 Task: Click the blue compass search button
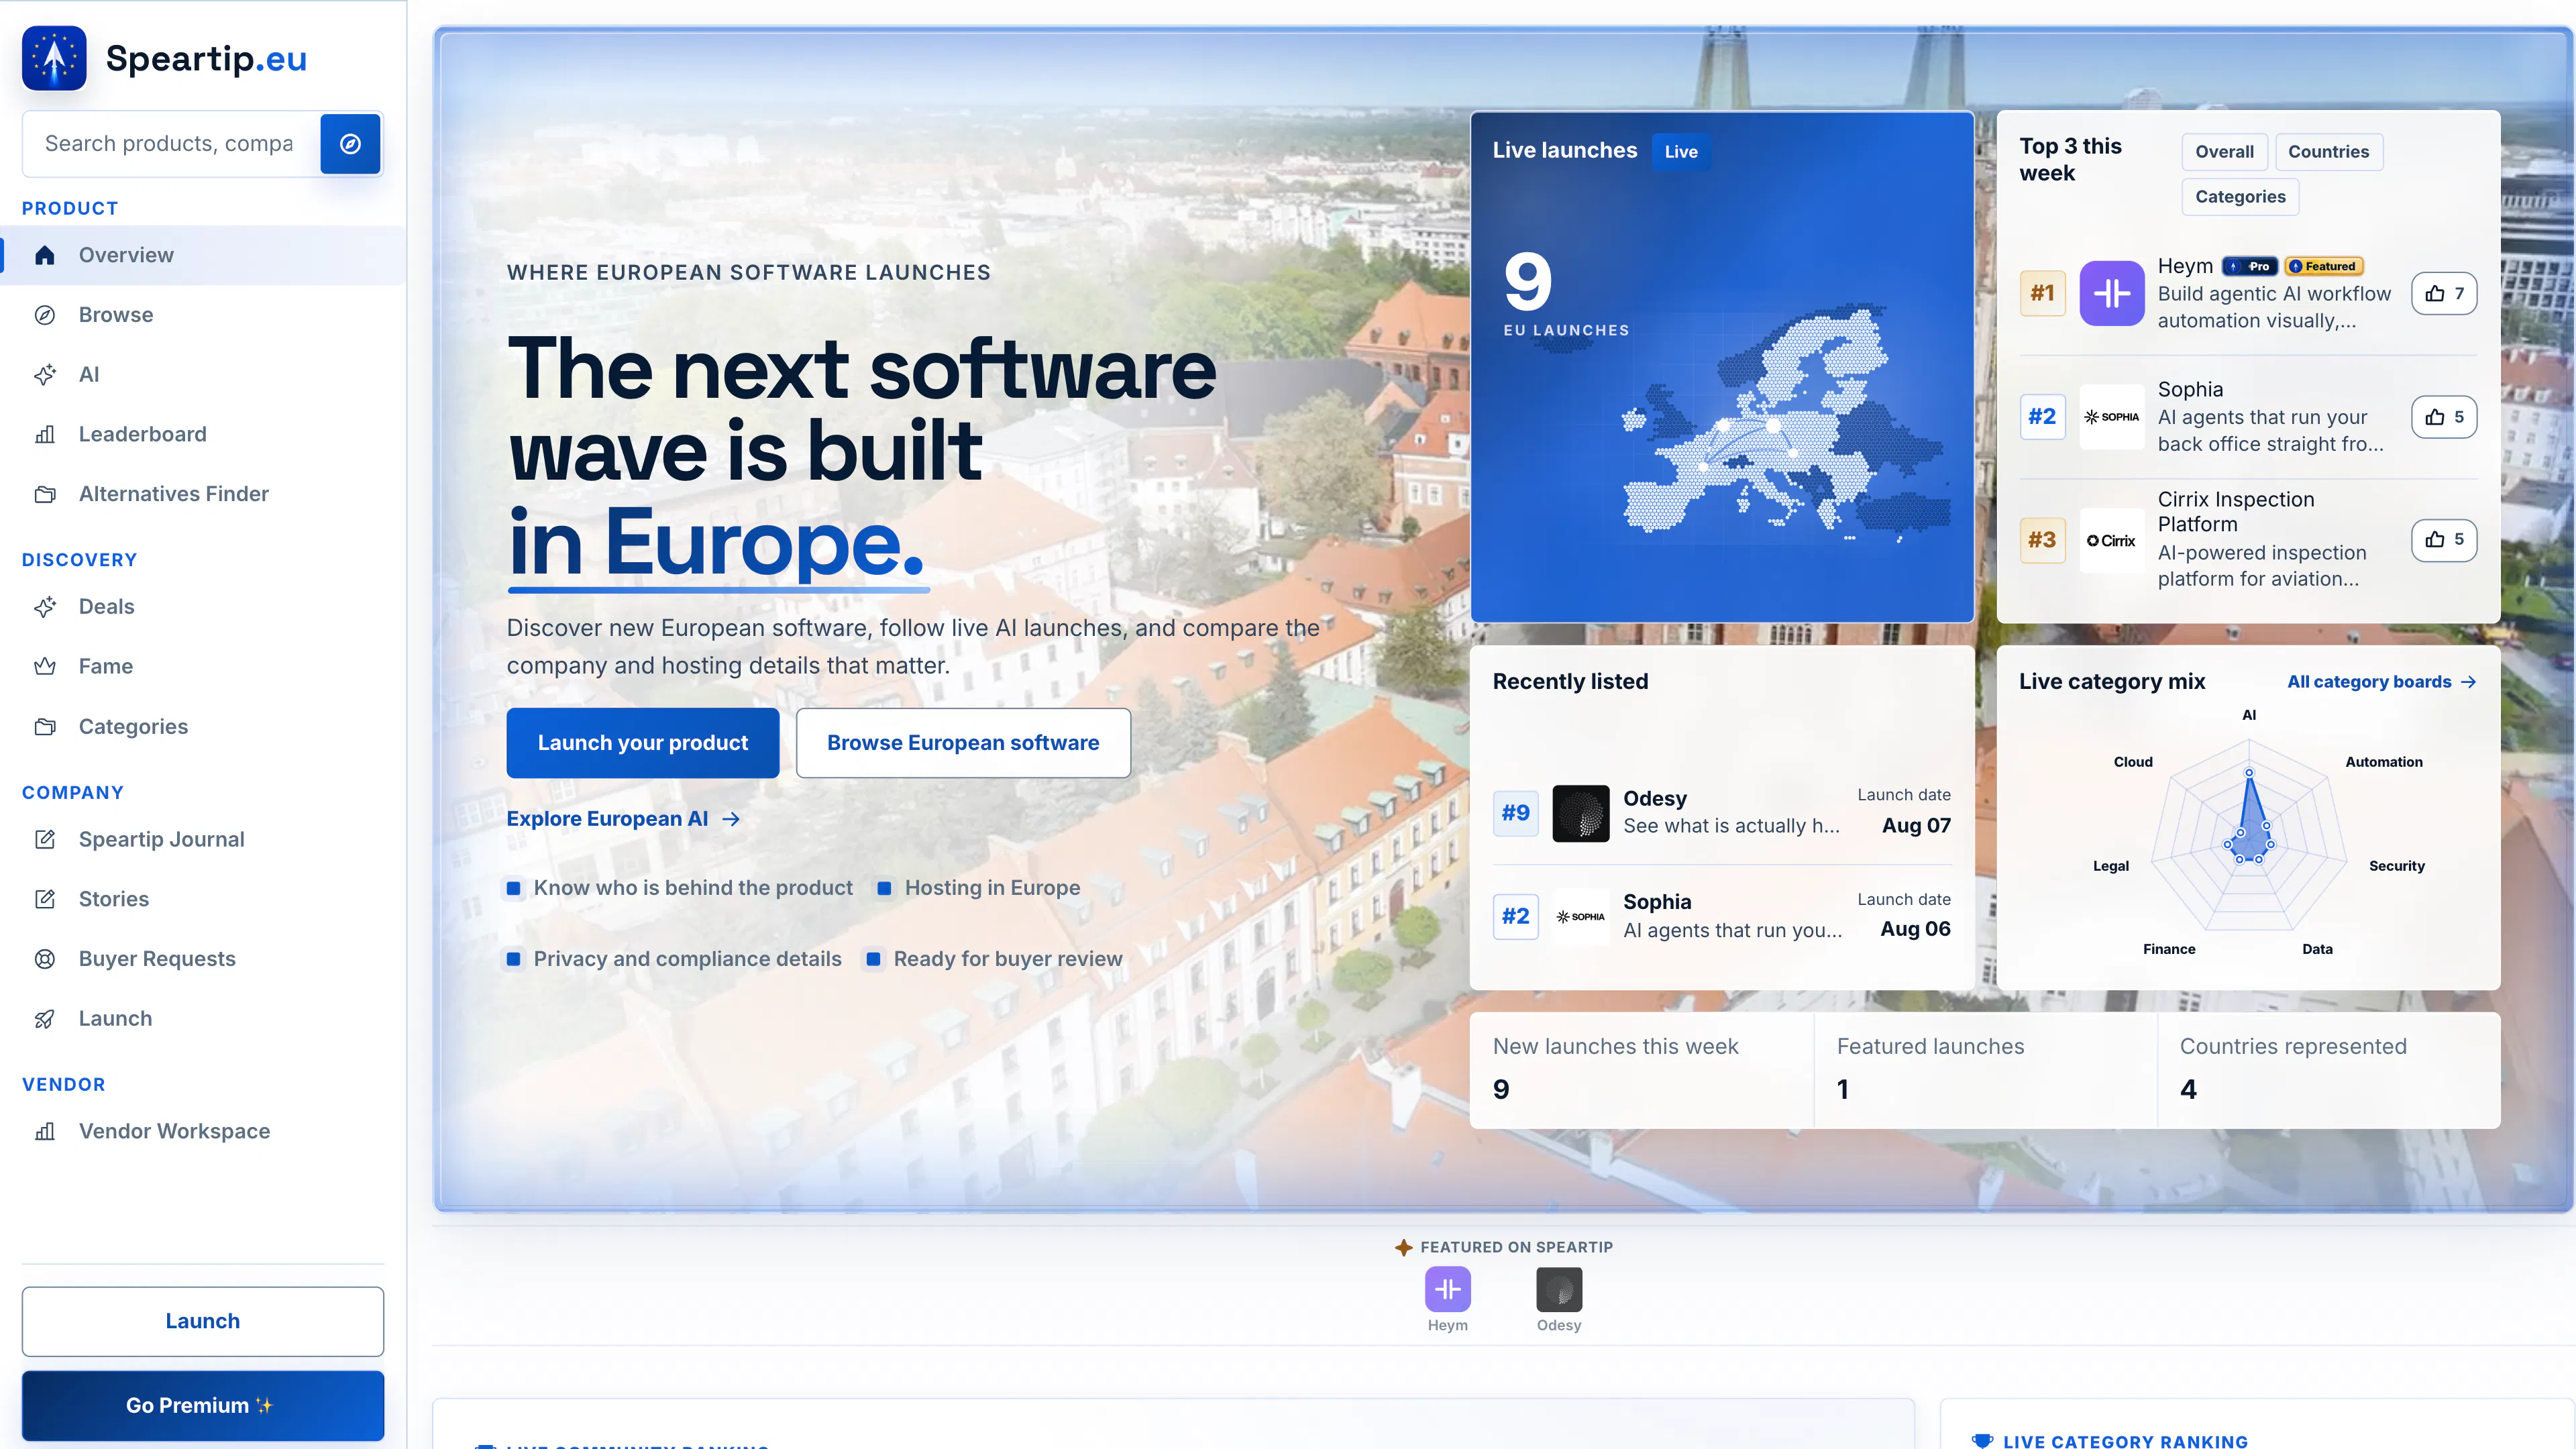tap(350, 144)
